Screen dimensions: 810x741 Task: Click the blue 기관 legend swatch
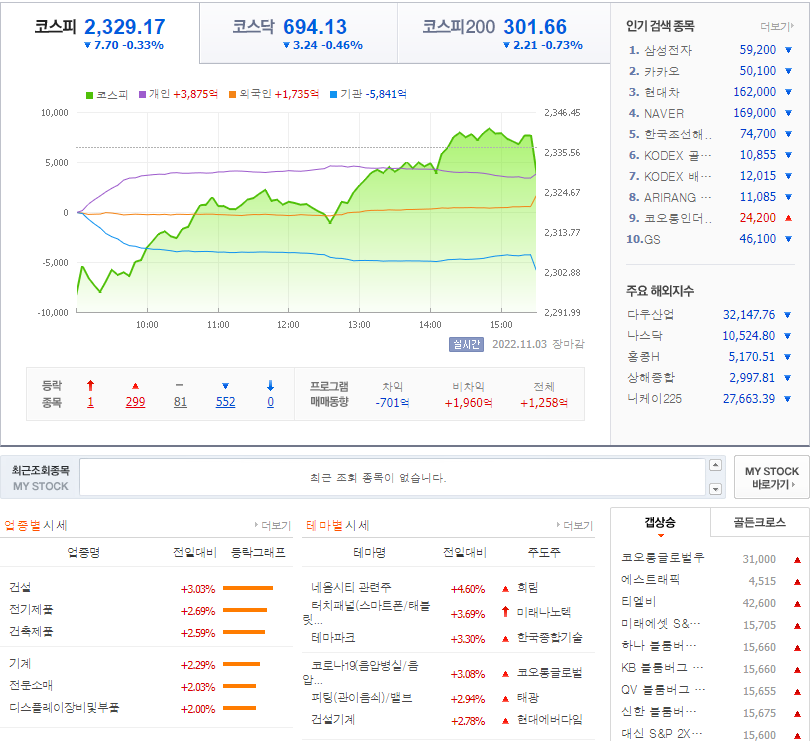[x=333, y=95]
